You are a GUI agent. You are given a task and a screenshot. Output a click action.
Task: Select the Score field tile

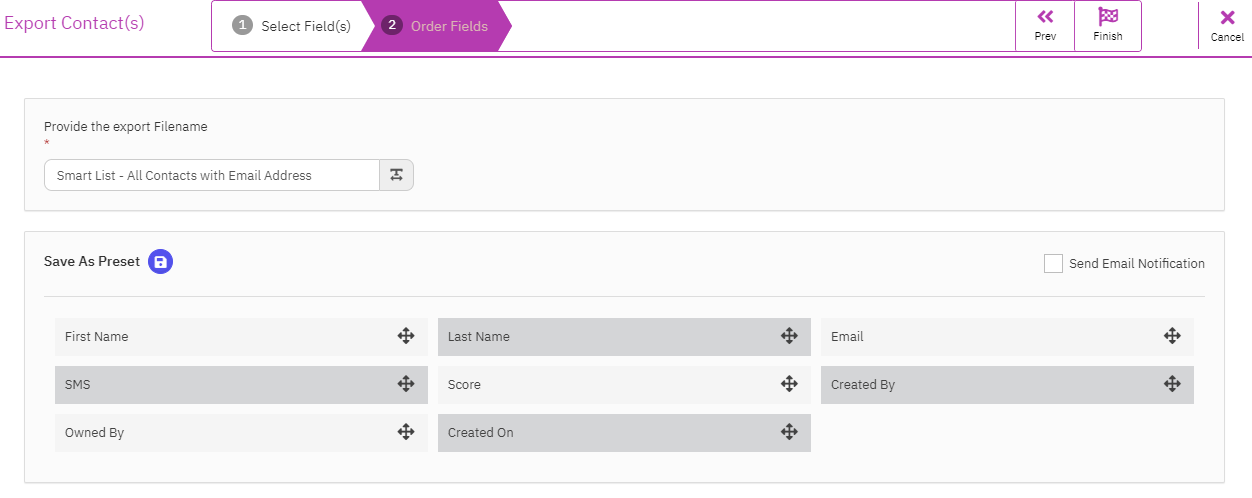(x=624, y=384)
